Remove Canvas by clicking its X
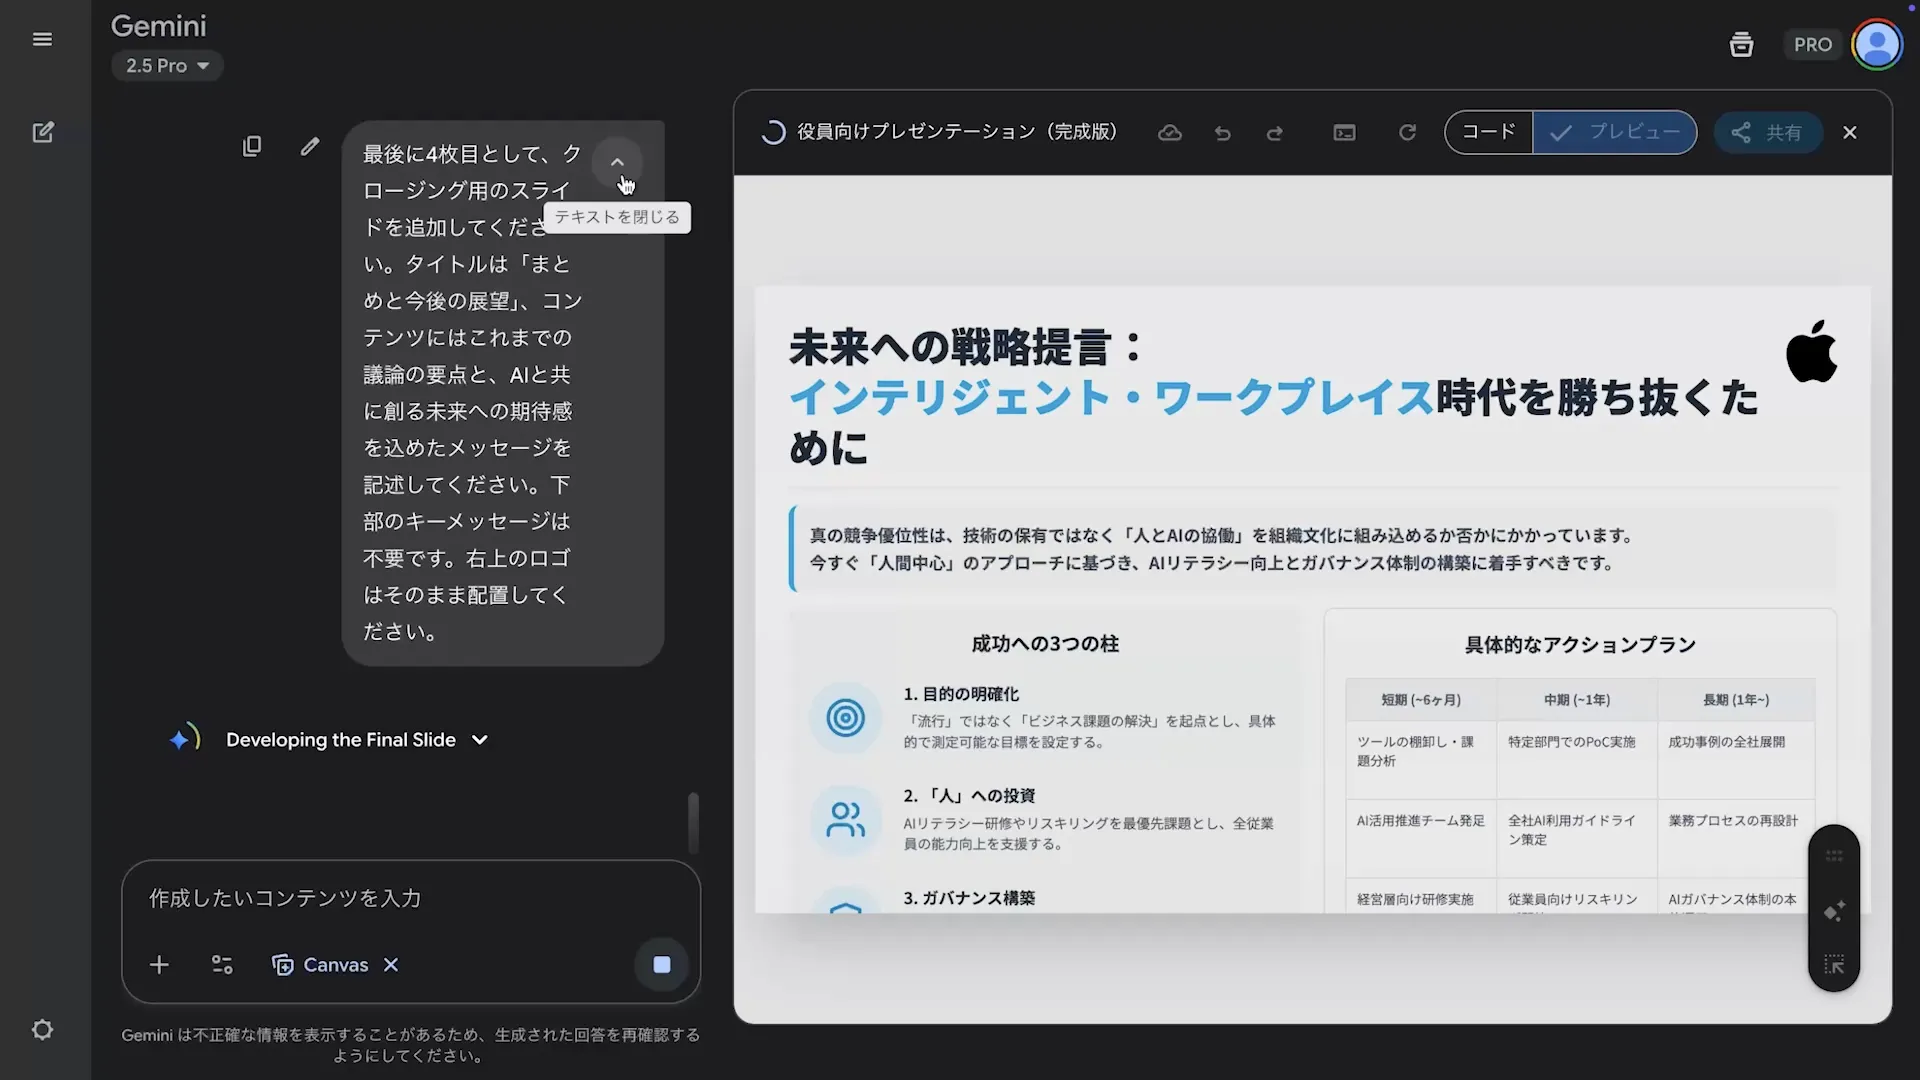 390,965
